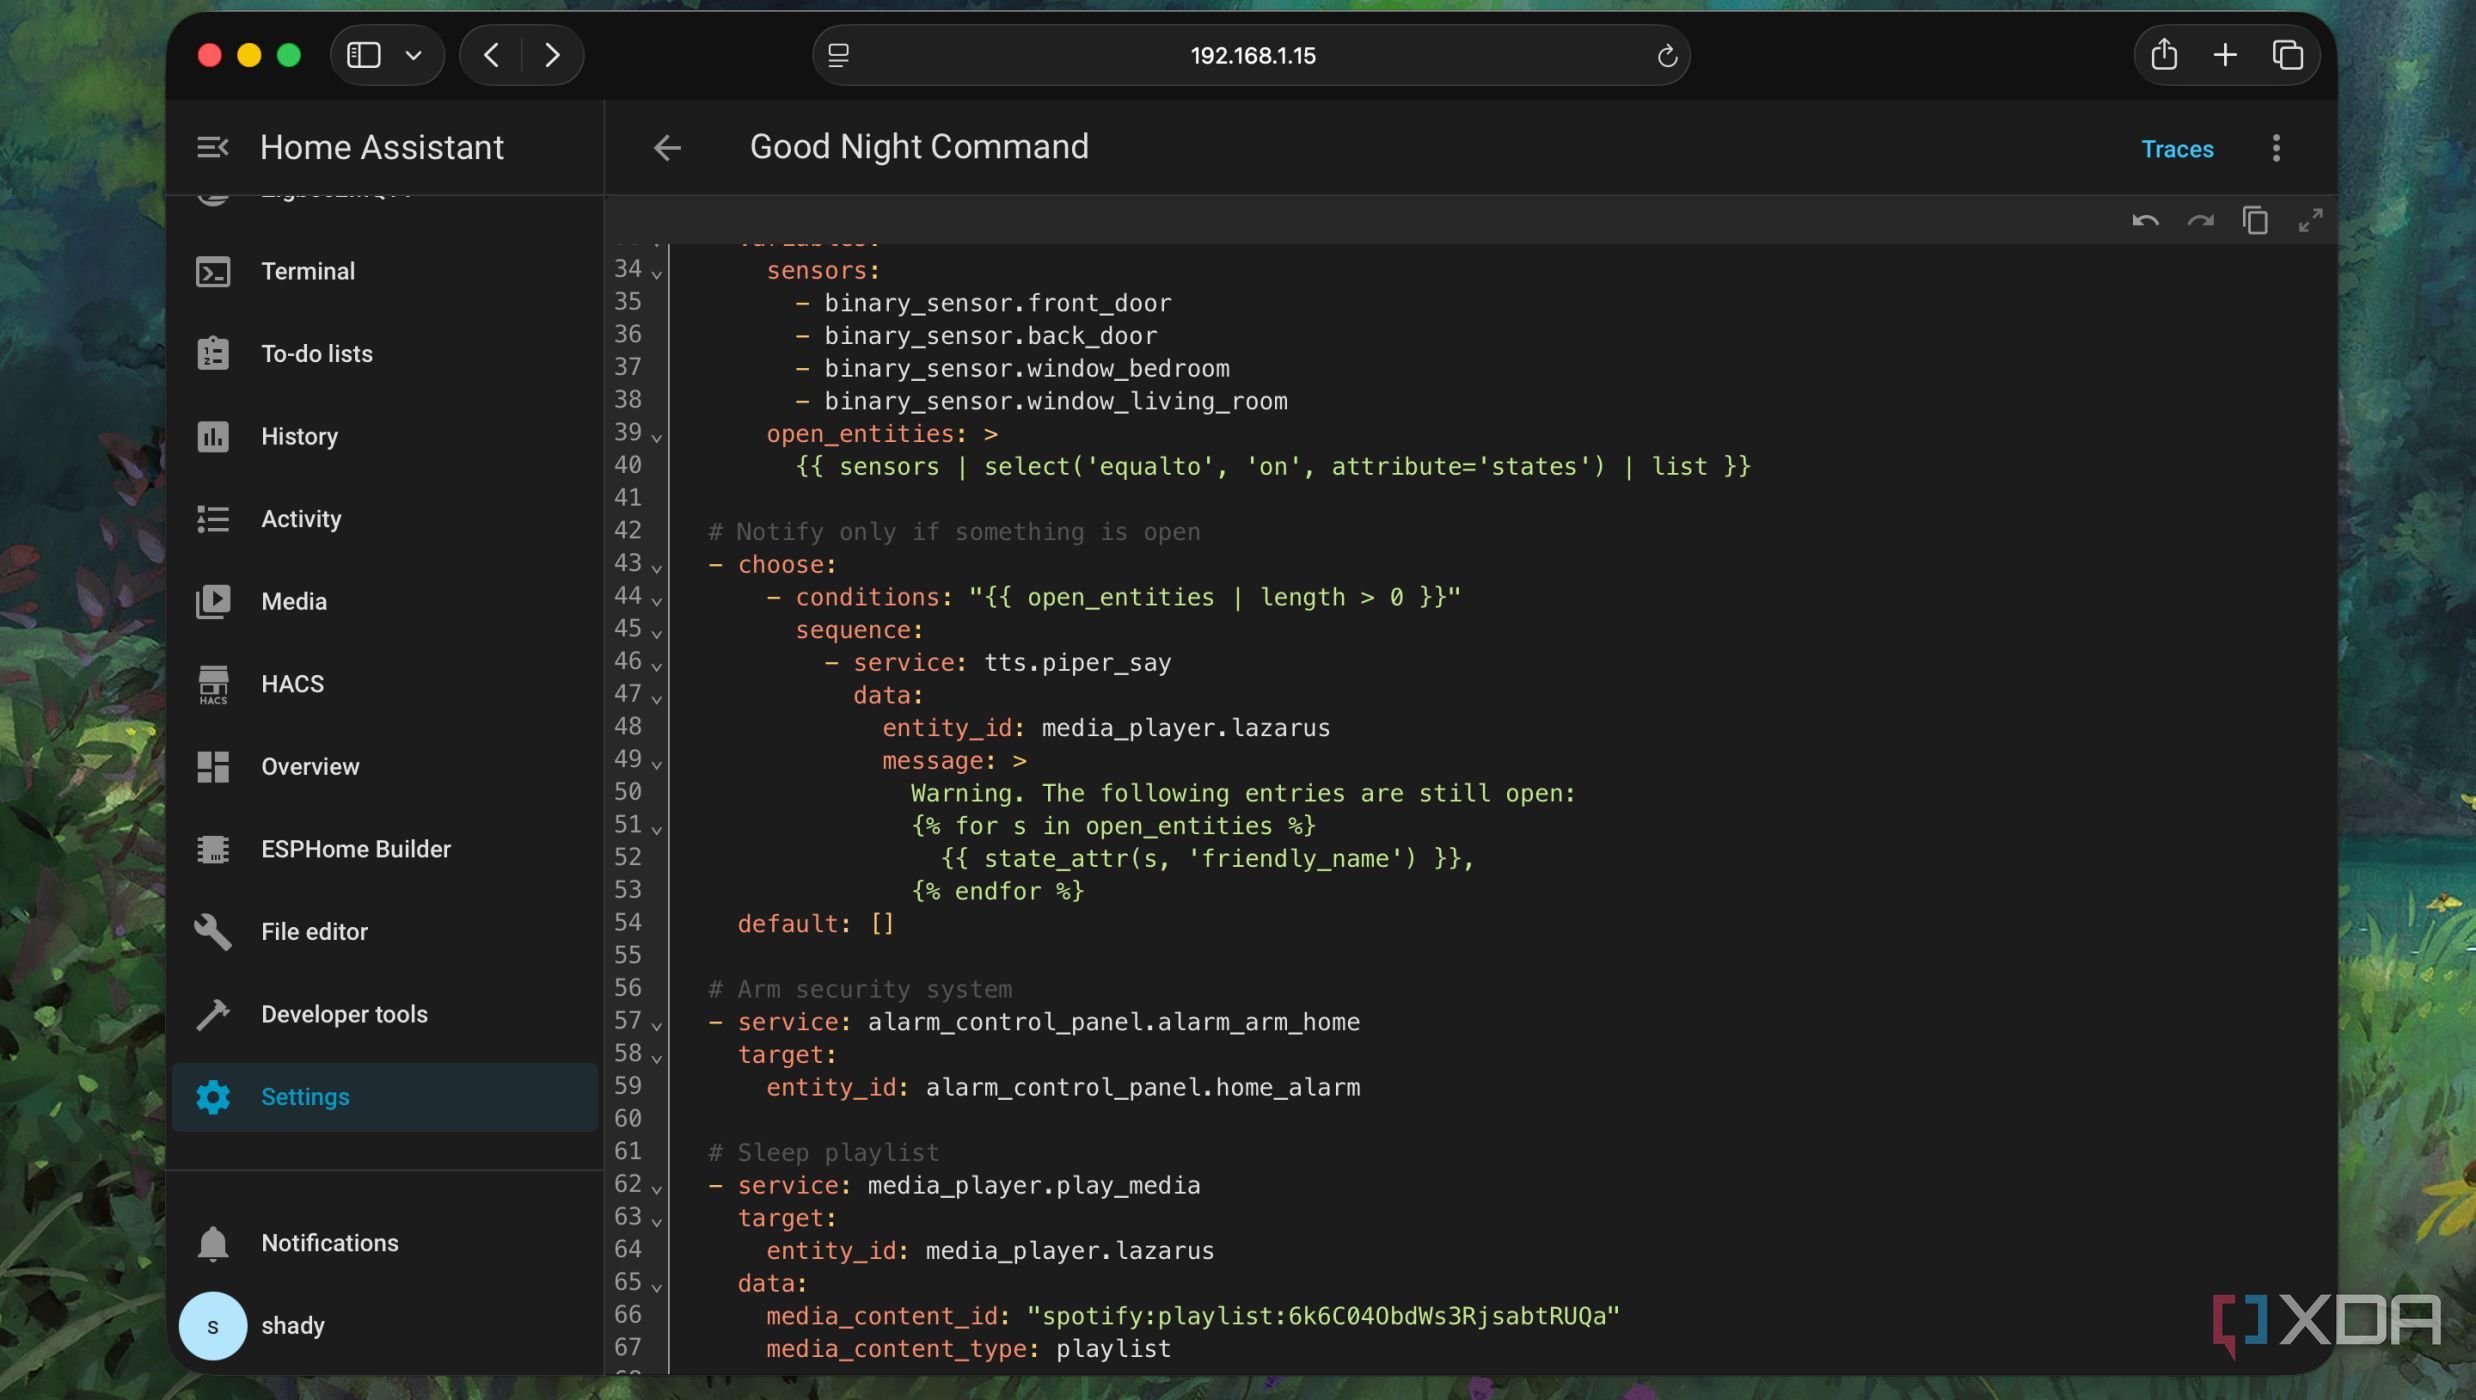The height and width of the screenshot is (1400, 2476).
Task: Copy YAML with the copy icon
Action: click(x=2255, y=221)
